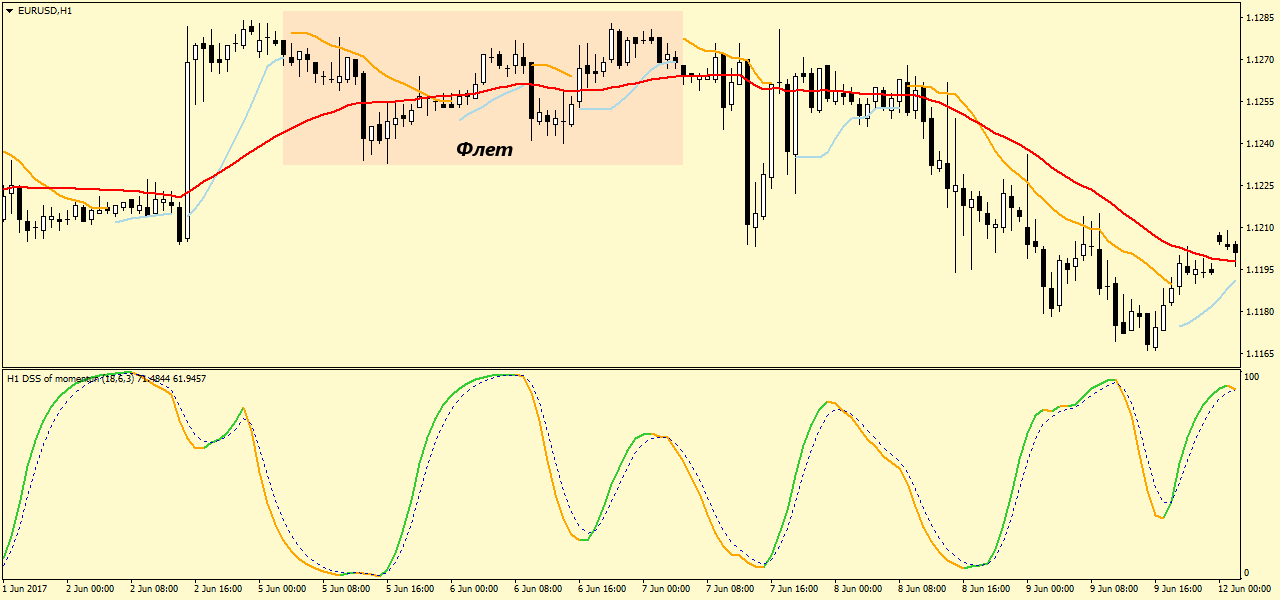
Task: Click the 8 Jun 16:00 time label
Action: [x=985, y=589]
